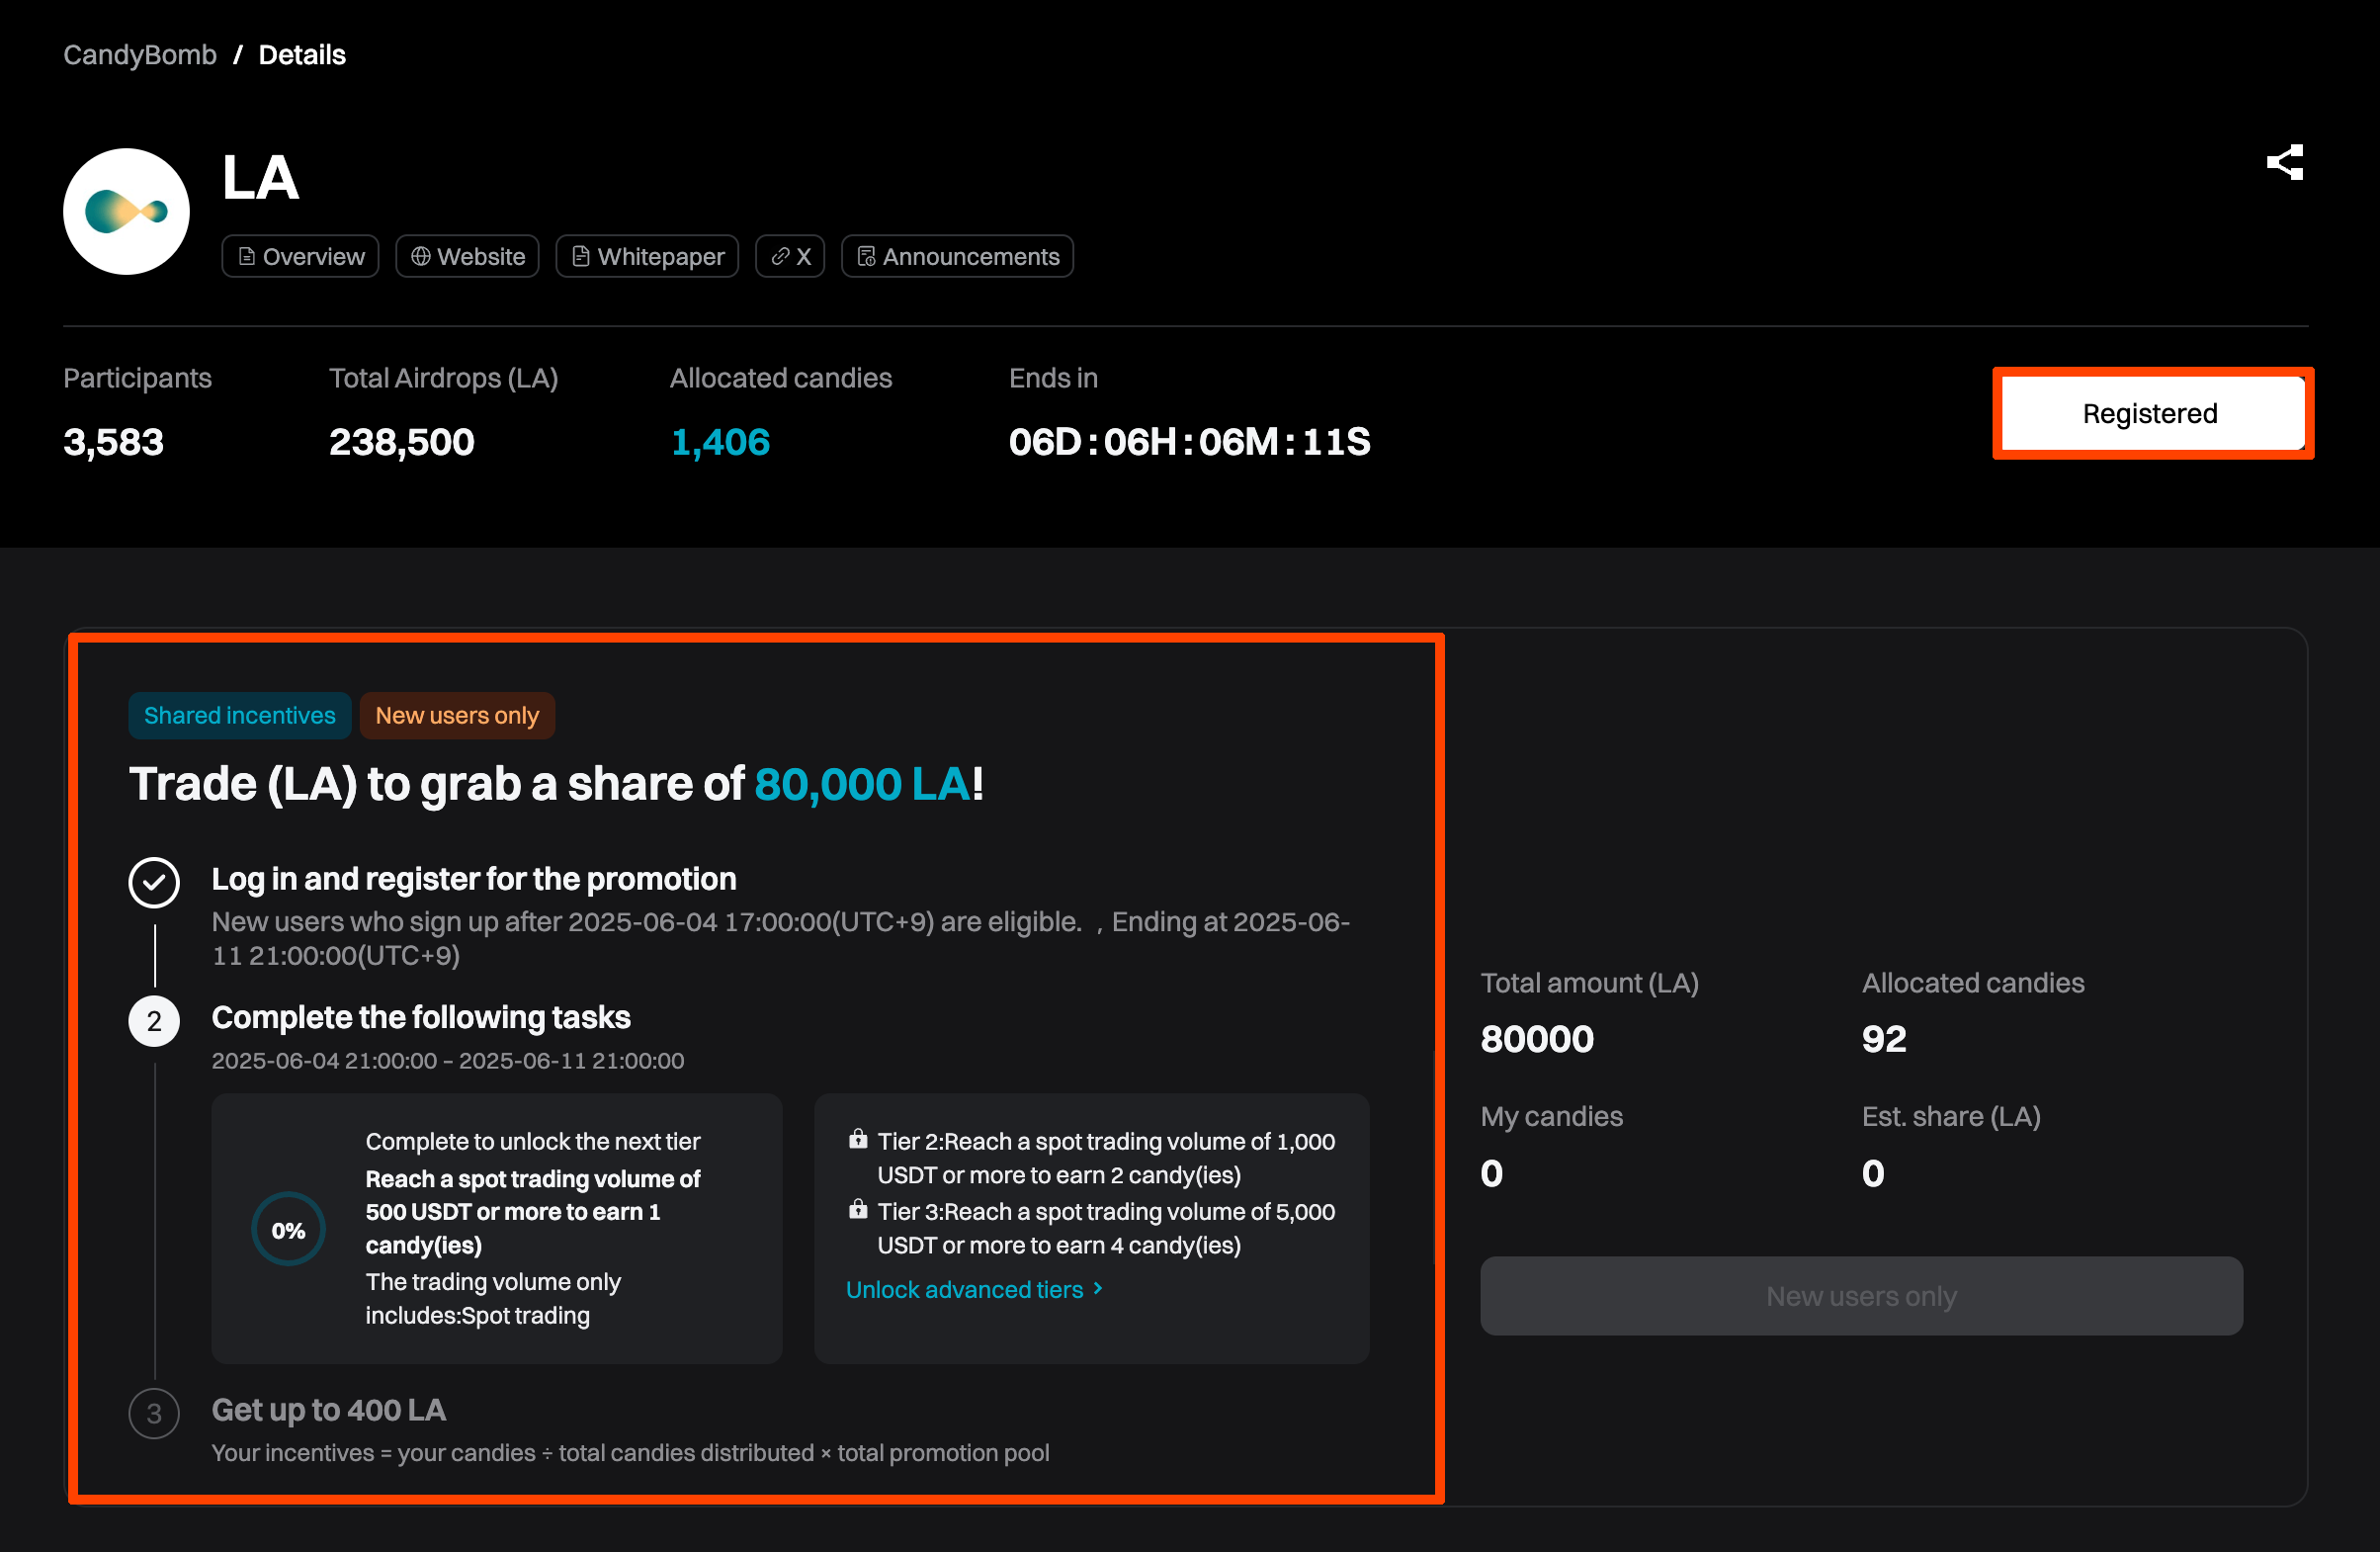The image size is (2380, 1552).
Task: Click the completed step checkmark icon
Action: [154, 882]
